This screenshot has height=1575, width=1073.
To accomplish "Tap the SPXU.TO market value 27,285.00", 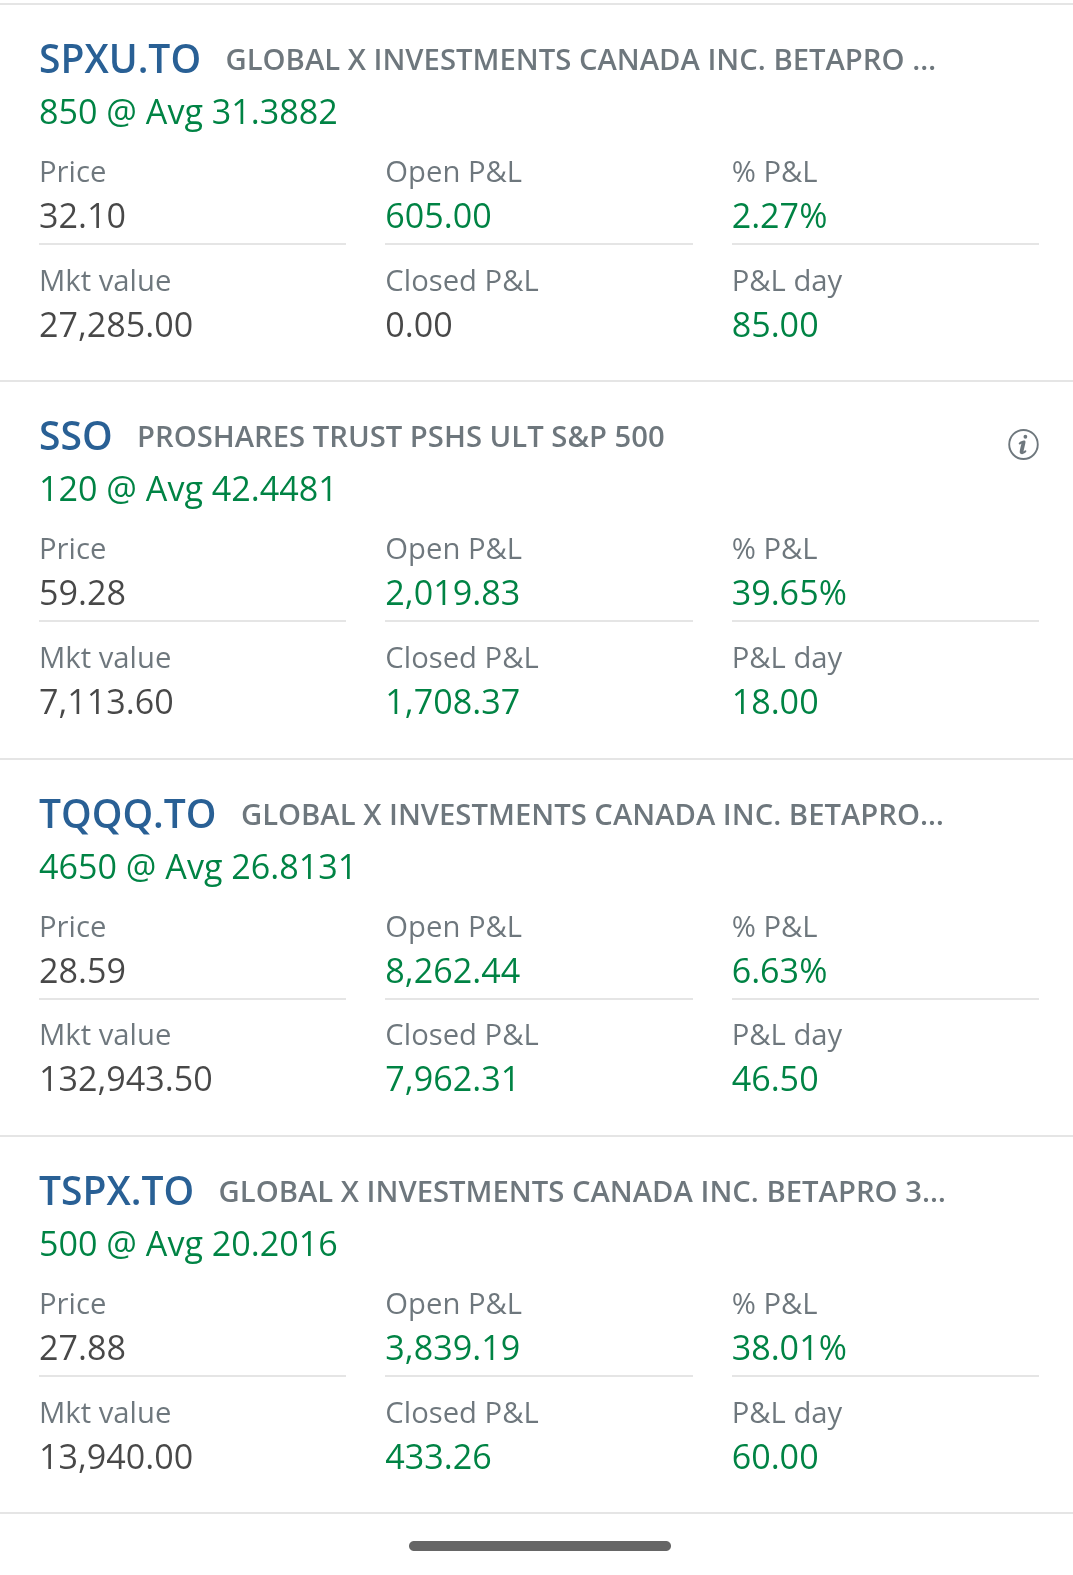I will (x=116, y=325).
